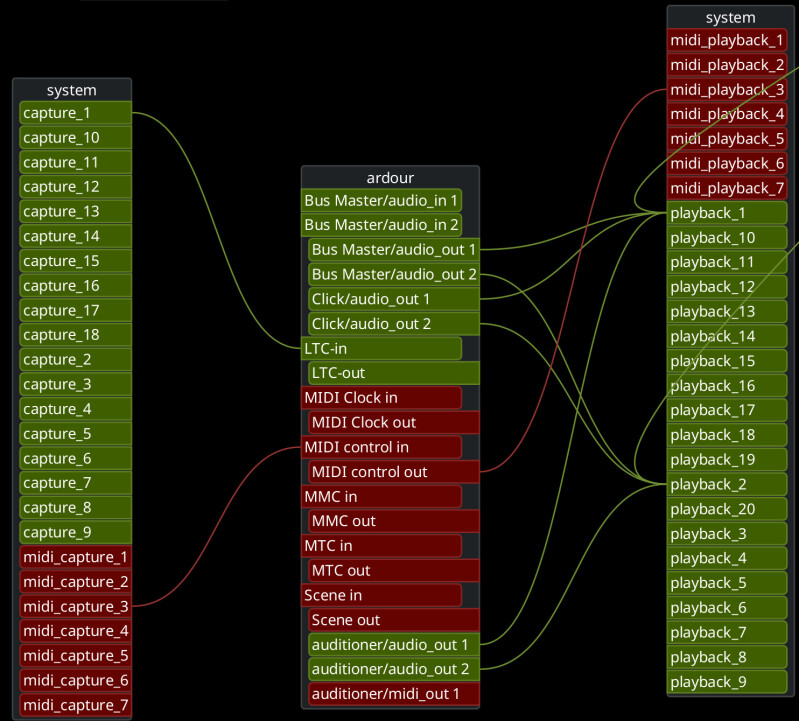Select the midi_playback_7 port
The image size is (799, 721).
pyautogui.click(x=727, y=188)
